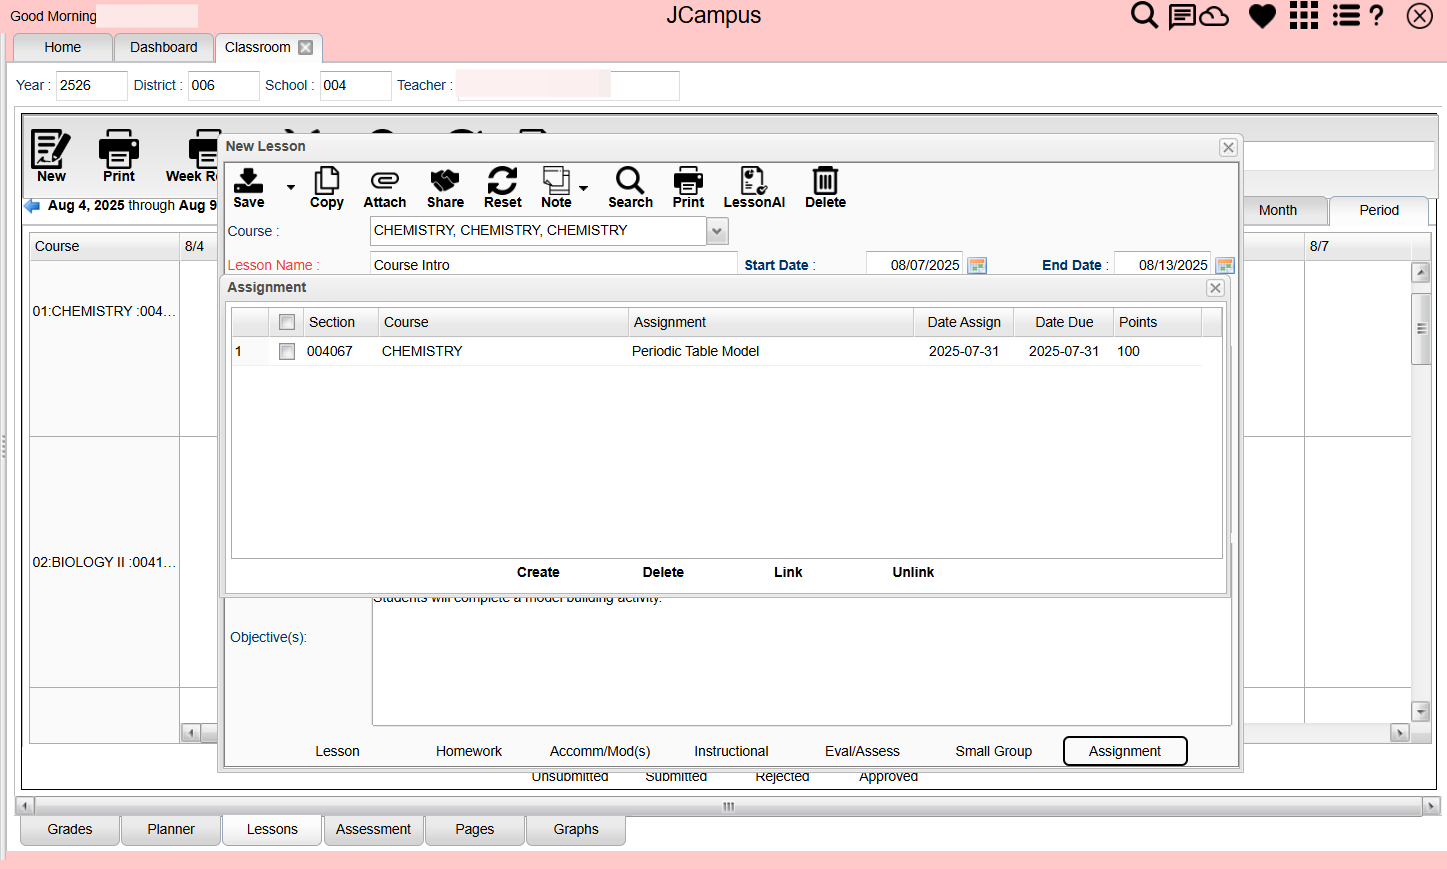The width and height of the screenshot is (1447, 869).
Task: Switch to the Eval/Assess tab
Action: pyautogui.click(x=862, y=751)
